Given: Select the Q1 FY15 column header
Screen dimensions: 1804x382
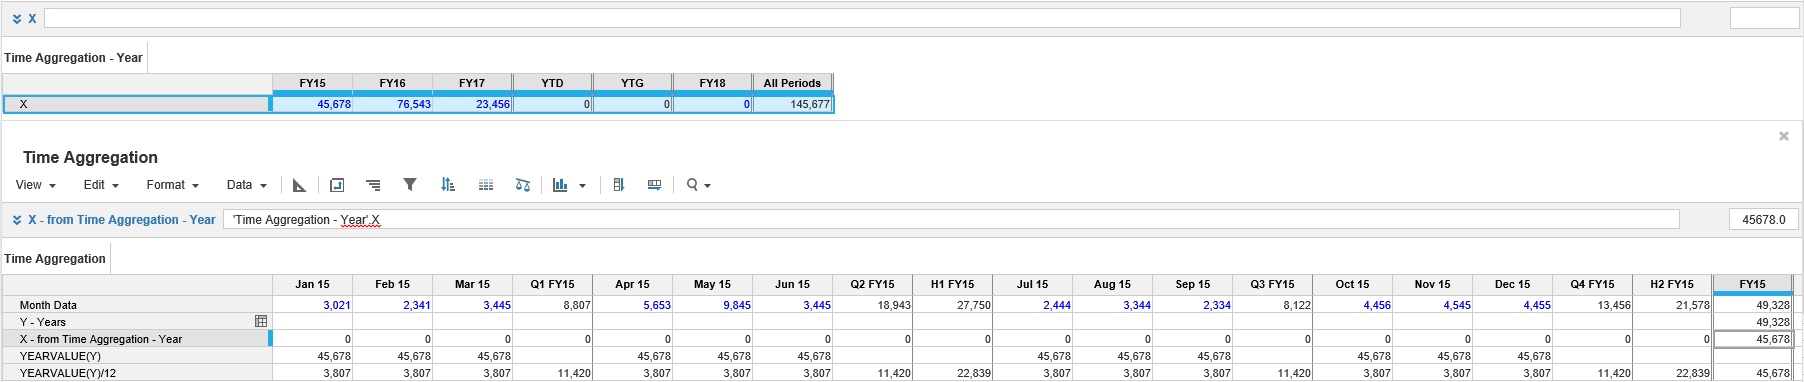Looking at the screenshot, I should click(552, 285).
